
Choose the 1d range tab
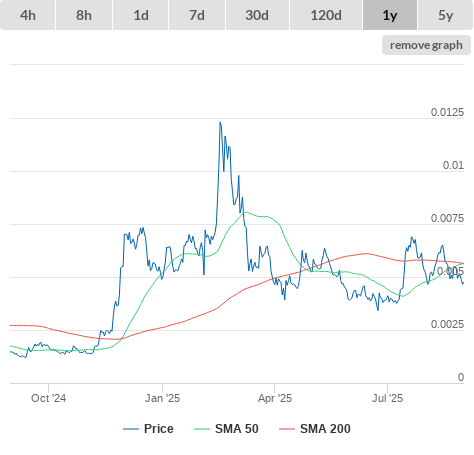coord(141,15)
